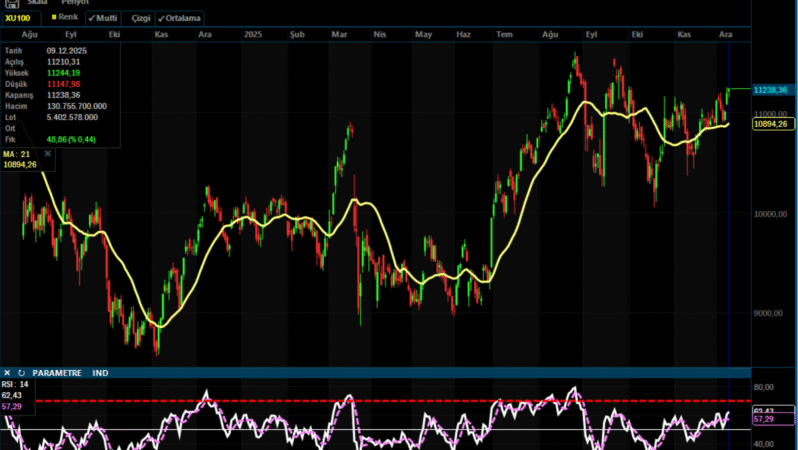Toggle the Ortalama checkbox
The height and width of the screenshot is (450, 798).
[180, 18]
